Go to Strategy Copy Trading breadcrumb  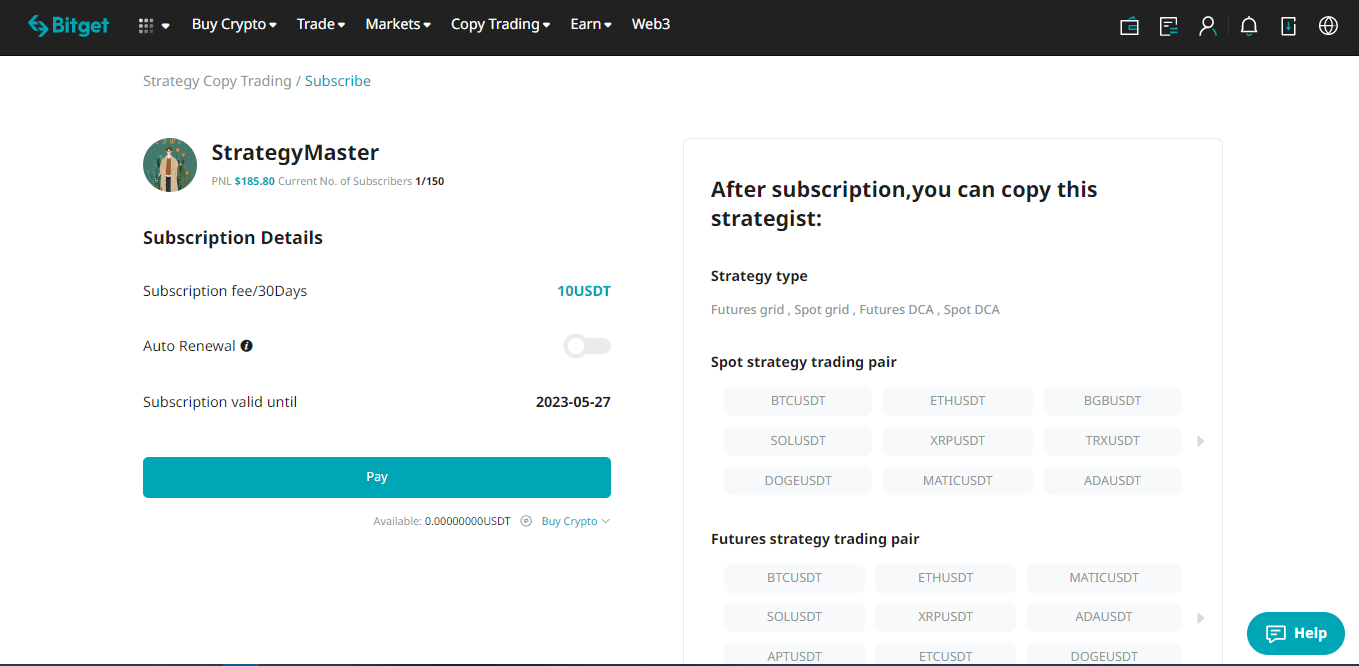pyautogui.click(x=217, y=81)
